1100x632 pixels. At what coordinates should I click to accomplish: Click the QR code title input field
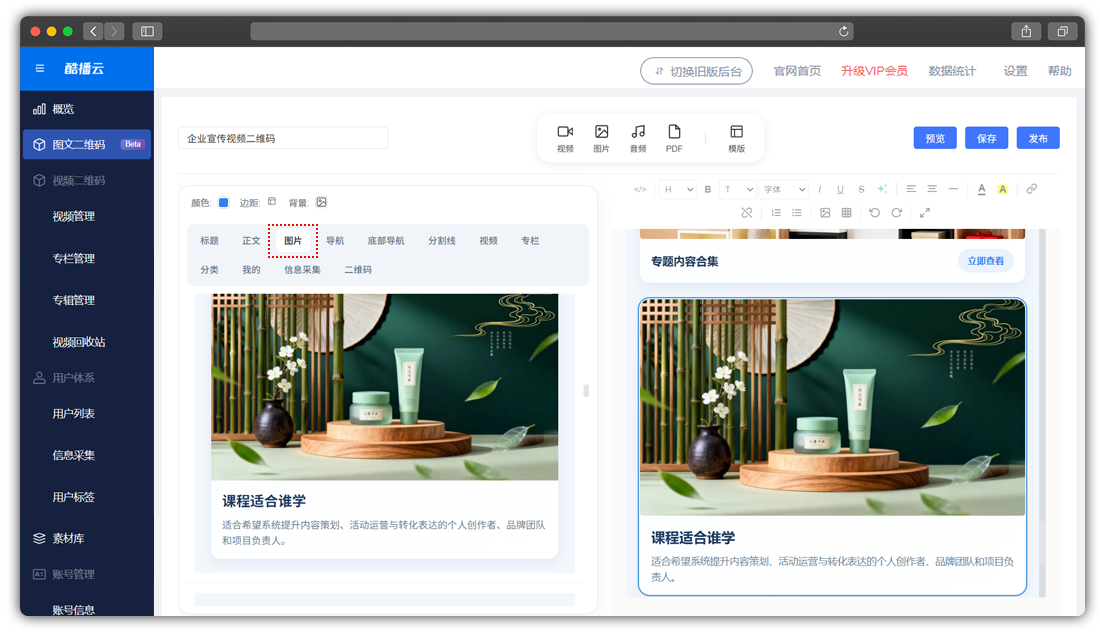tap(283, 138)
